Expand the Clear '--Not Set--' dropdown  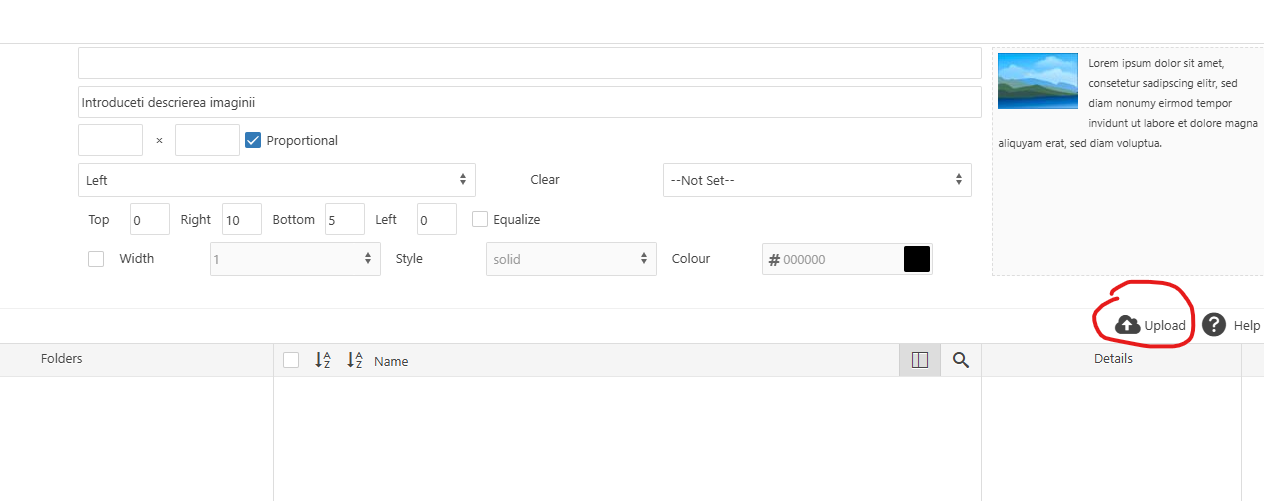(816, 180)
